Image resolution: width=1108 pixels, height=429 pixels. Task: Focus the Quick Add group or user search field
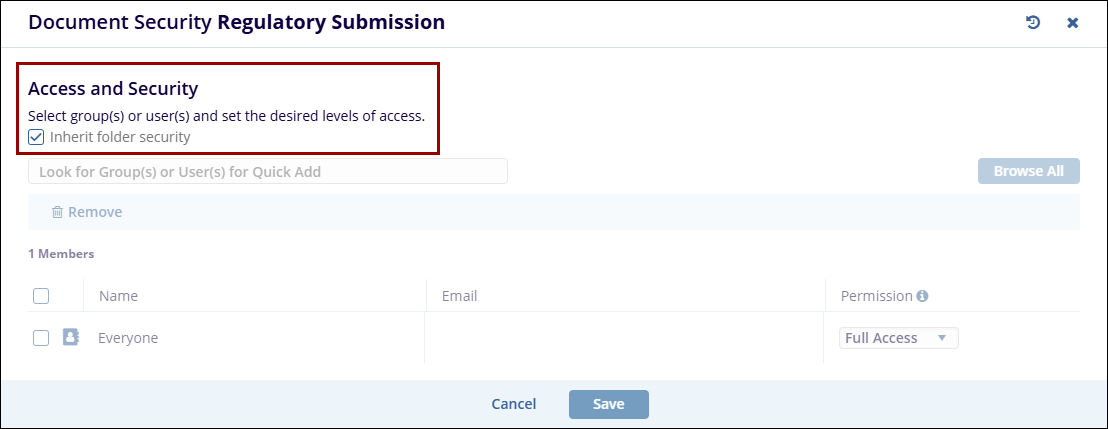(x=267, y=171)
